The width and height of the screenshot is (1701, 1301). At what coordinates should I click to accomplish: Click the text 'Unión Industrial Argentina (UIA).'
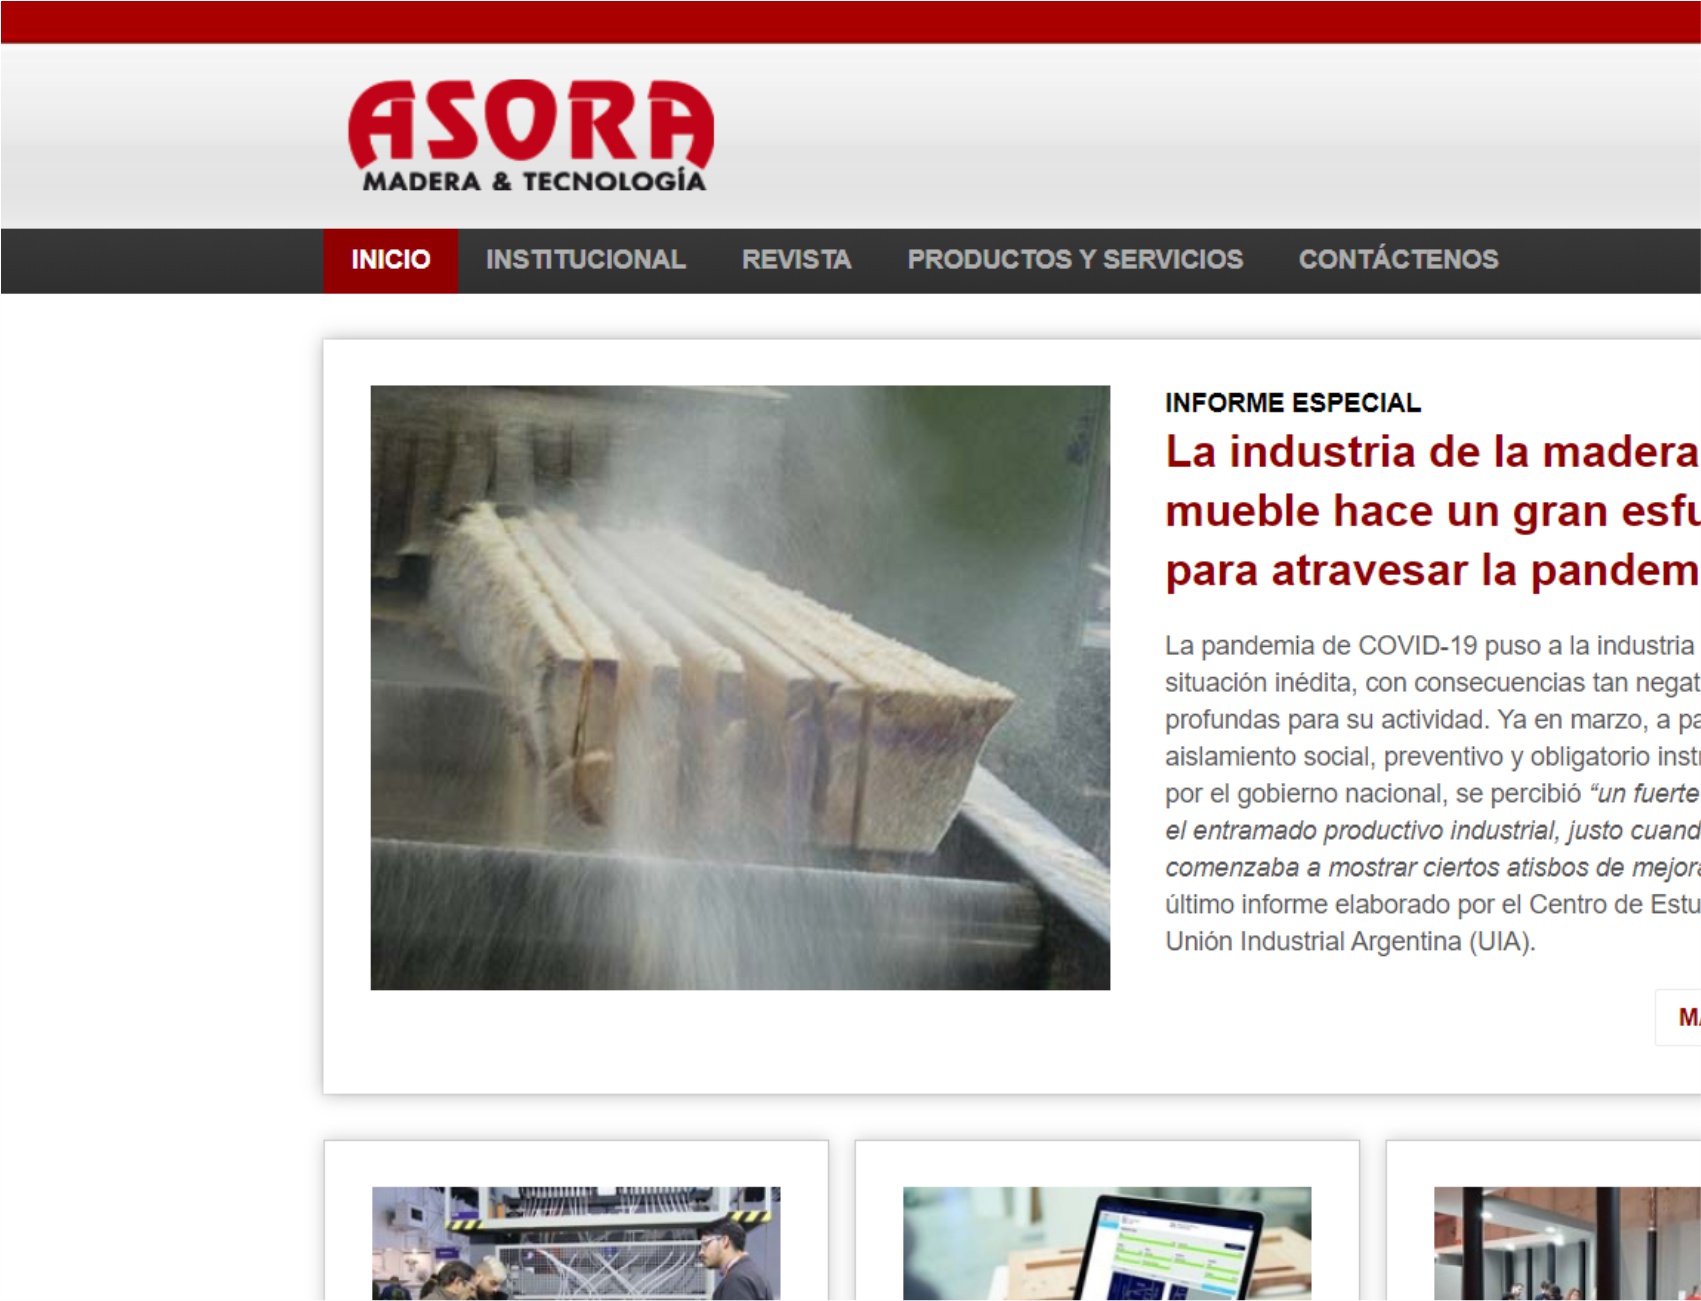point(1349,942)
